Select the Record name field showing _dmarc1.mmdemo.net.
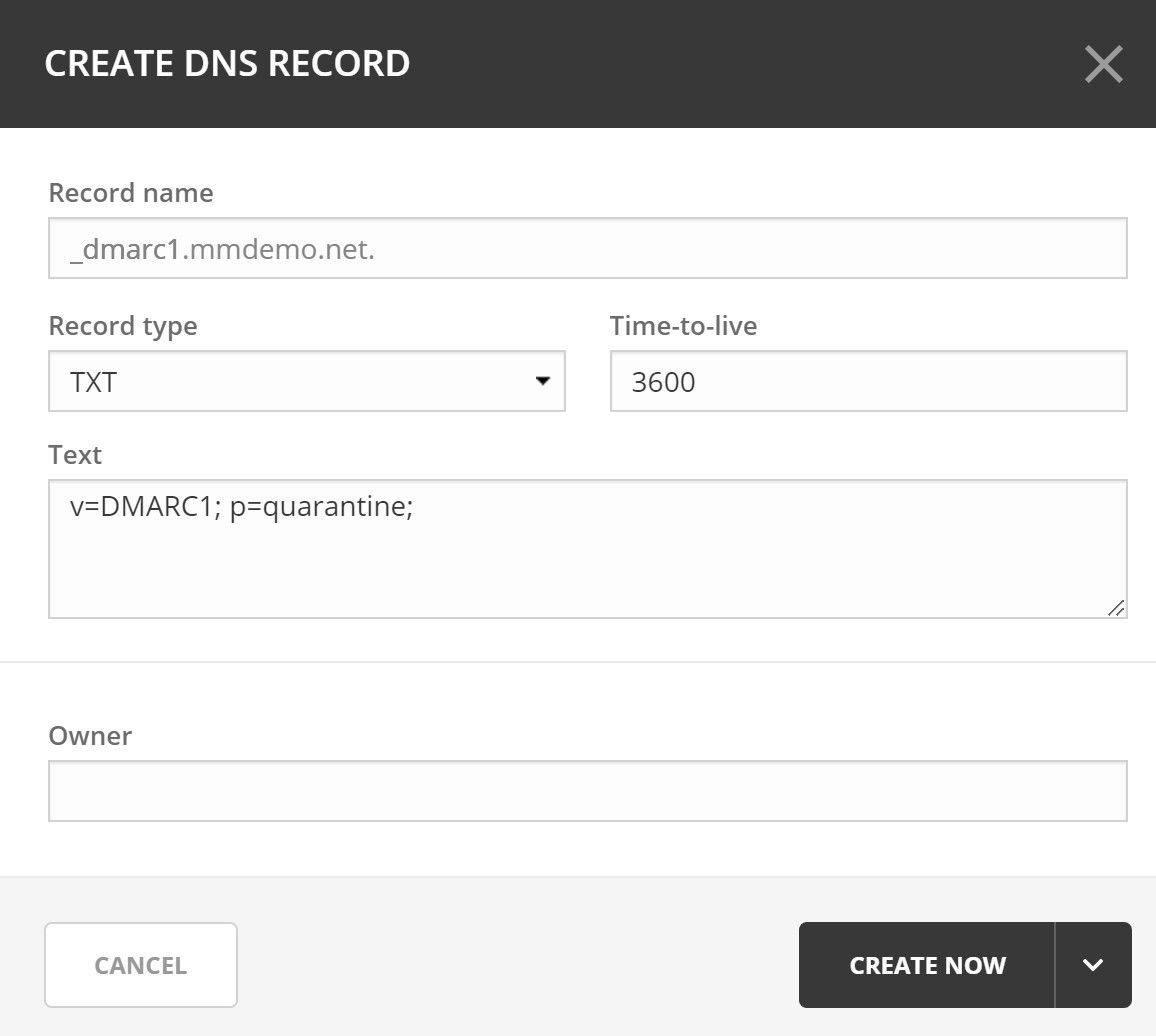The width and height of the screenshot is (1156, 1036). click(x=587, y=247)
